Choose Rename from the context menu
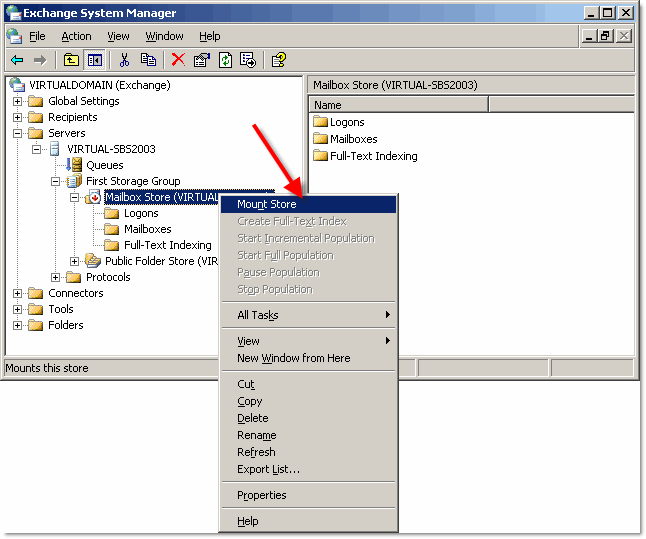Screen dimensions: 646x539 pos(308,435)
